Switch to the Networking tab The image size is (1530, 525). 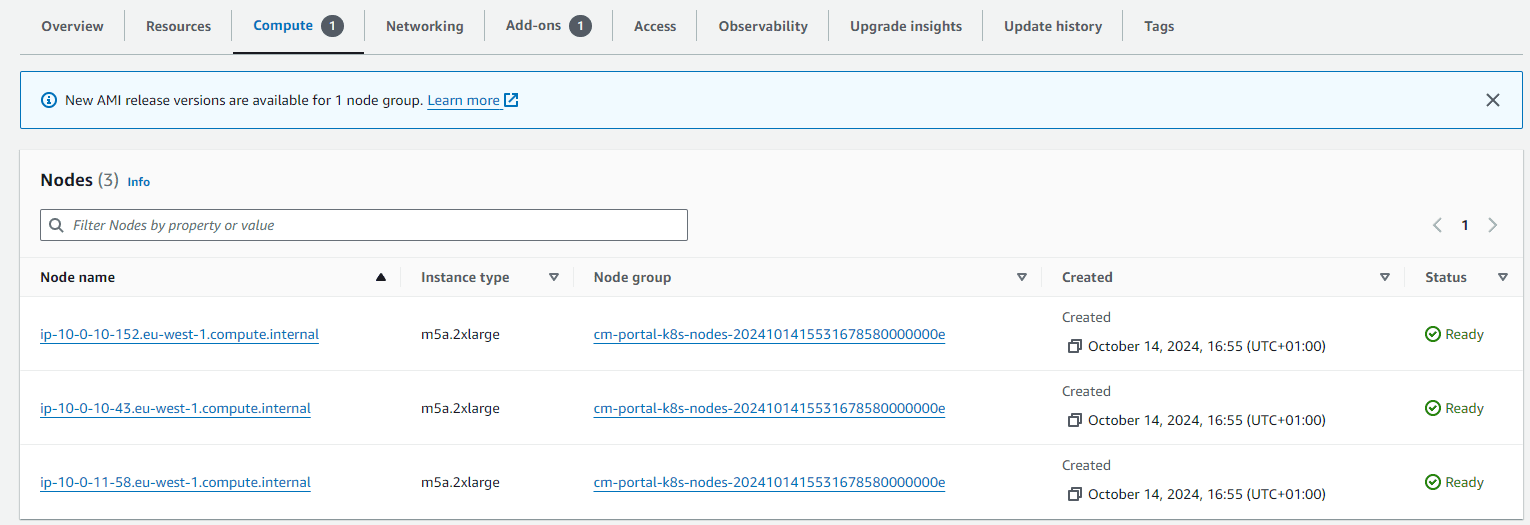(x=424, y=26)
